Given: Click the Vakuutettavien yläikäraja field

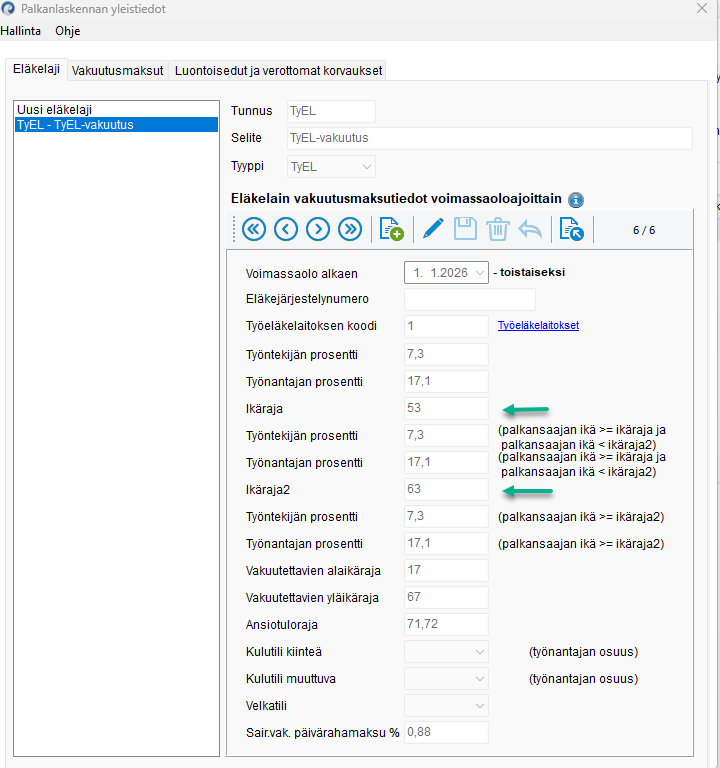Looking at the screenshot, I should pyautogui.click(x=446, y=597).
